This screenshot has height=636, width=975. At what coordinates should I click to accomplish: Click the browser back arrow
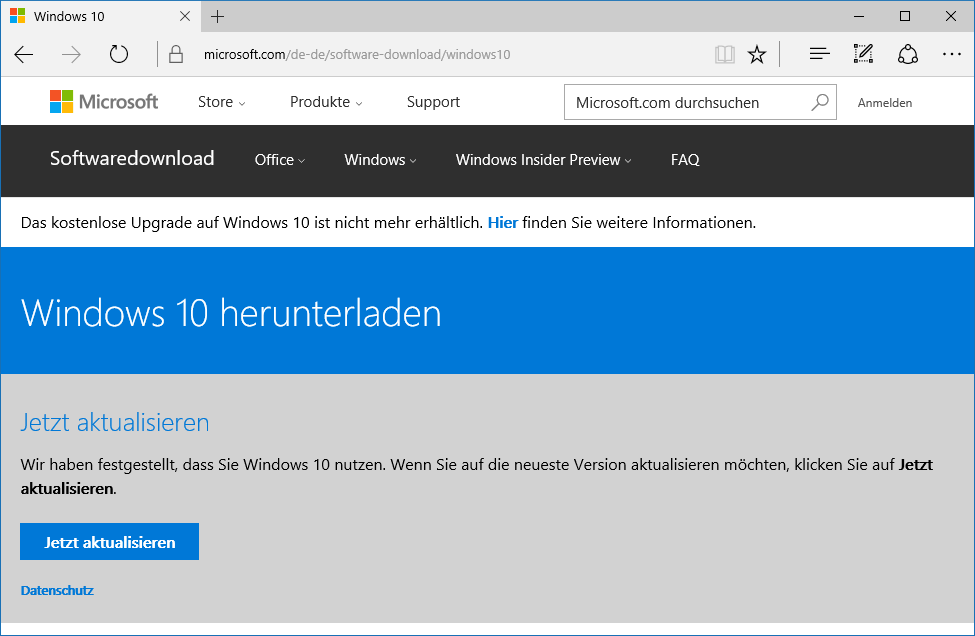(x=24, y=54)
